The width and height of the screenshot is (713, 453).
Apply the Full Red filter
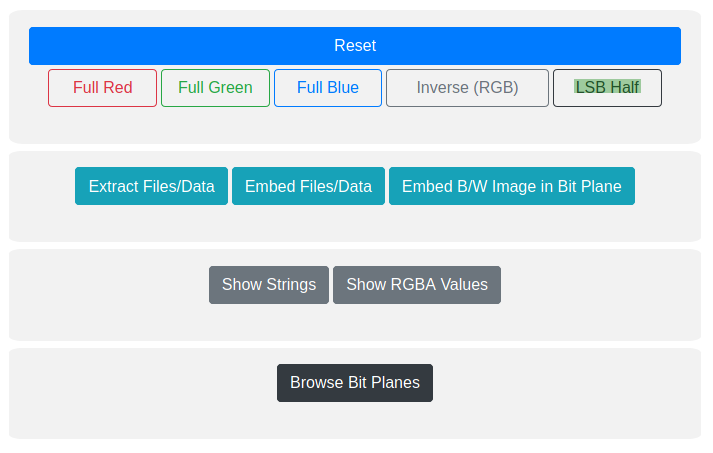point(102,88)
